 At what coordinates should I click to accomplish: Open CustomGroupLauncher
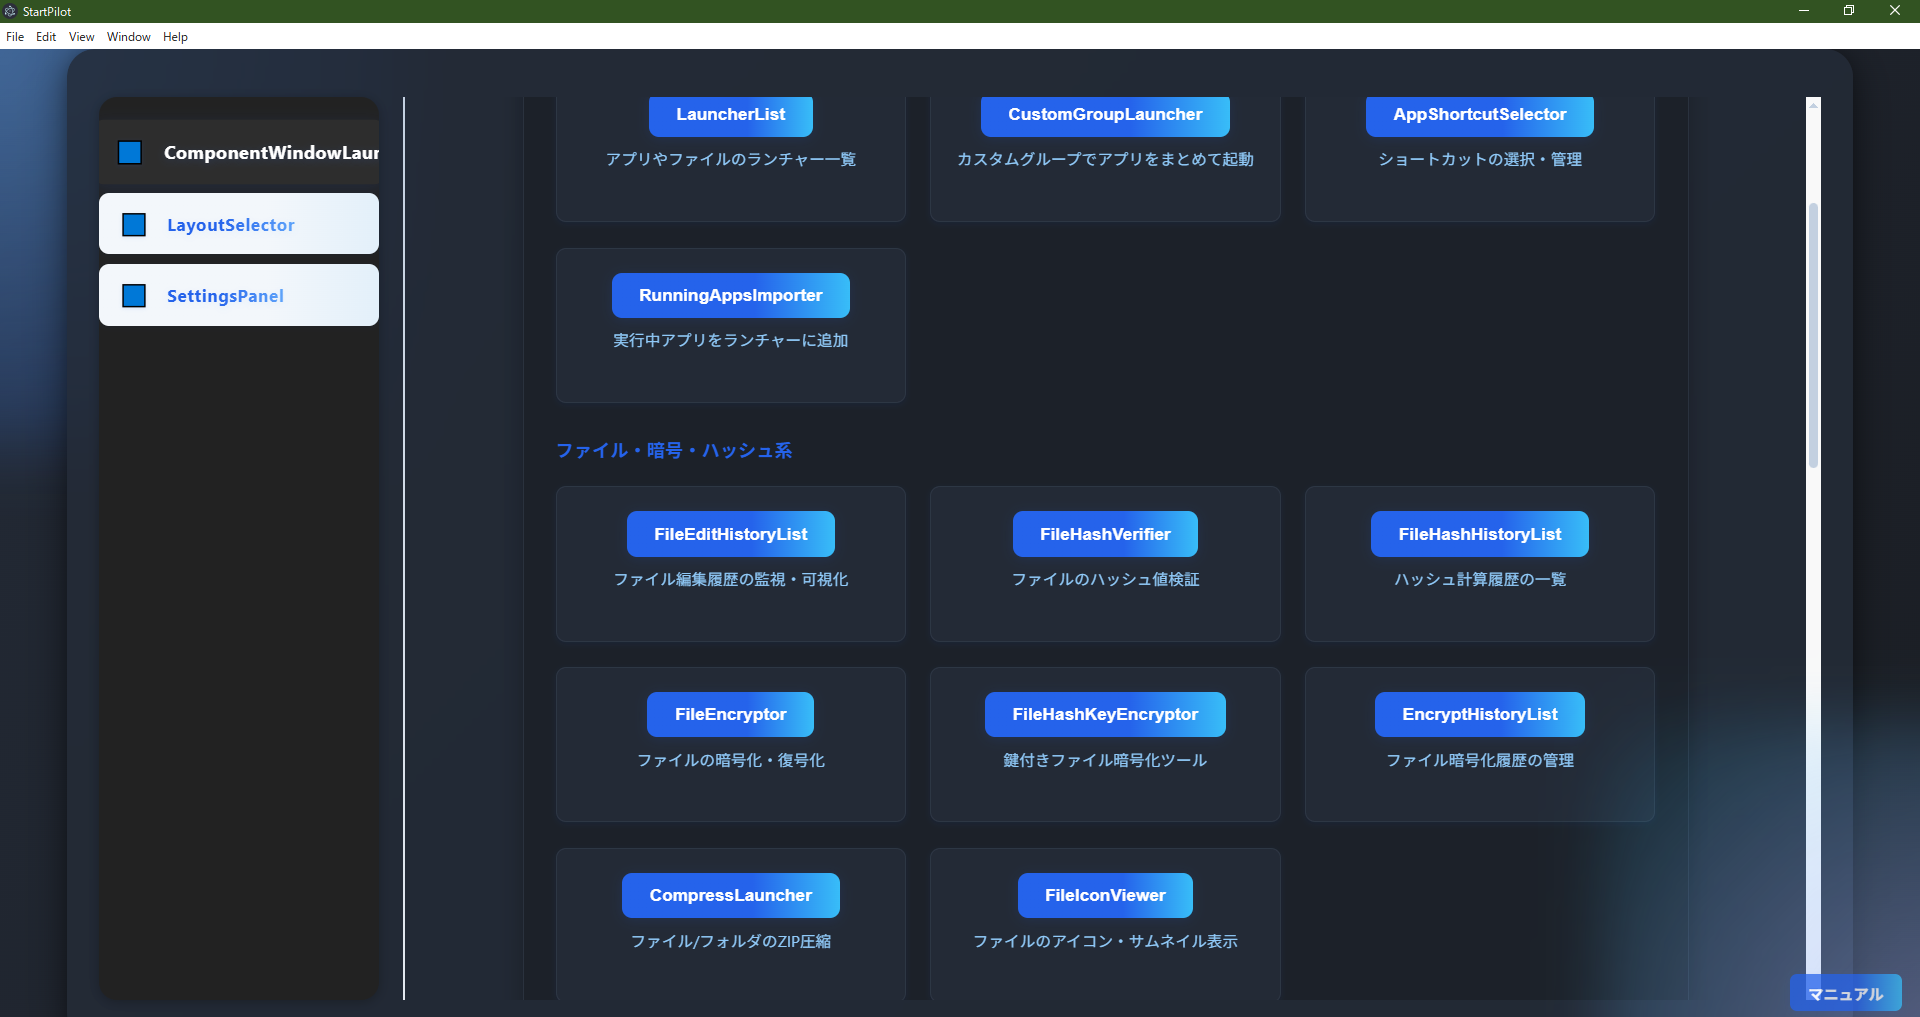1104,115
